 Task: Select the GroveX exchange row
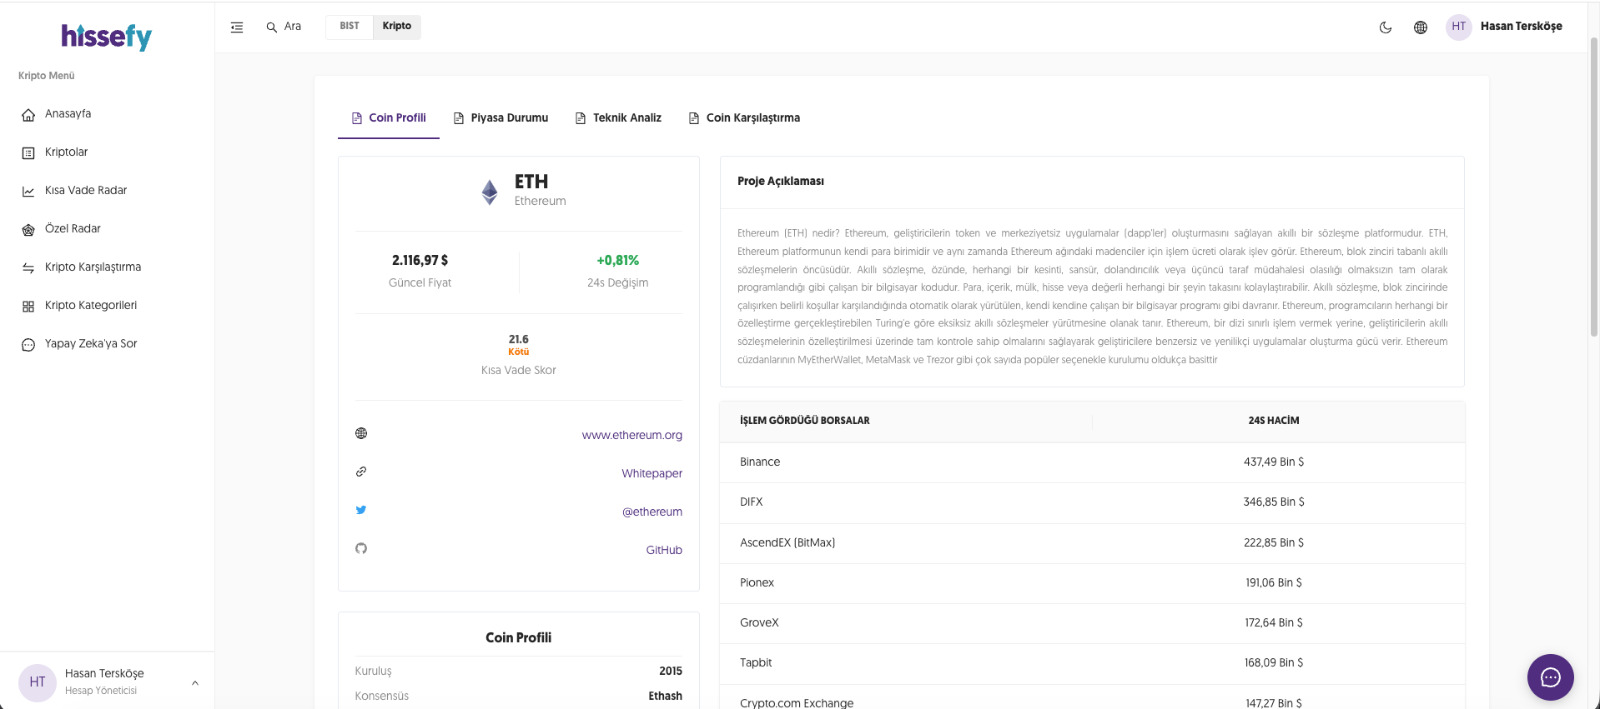(x=1092, y=623)
